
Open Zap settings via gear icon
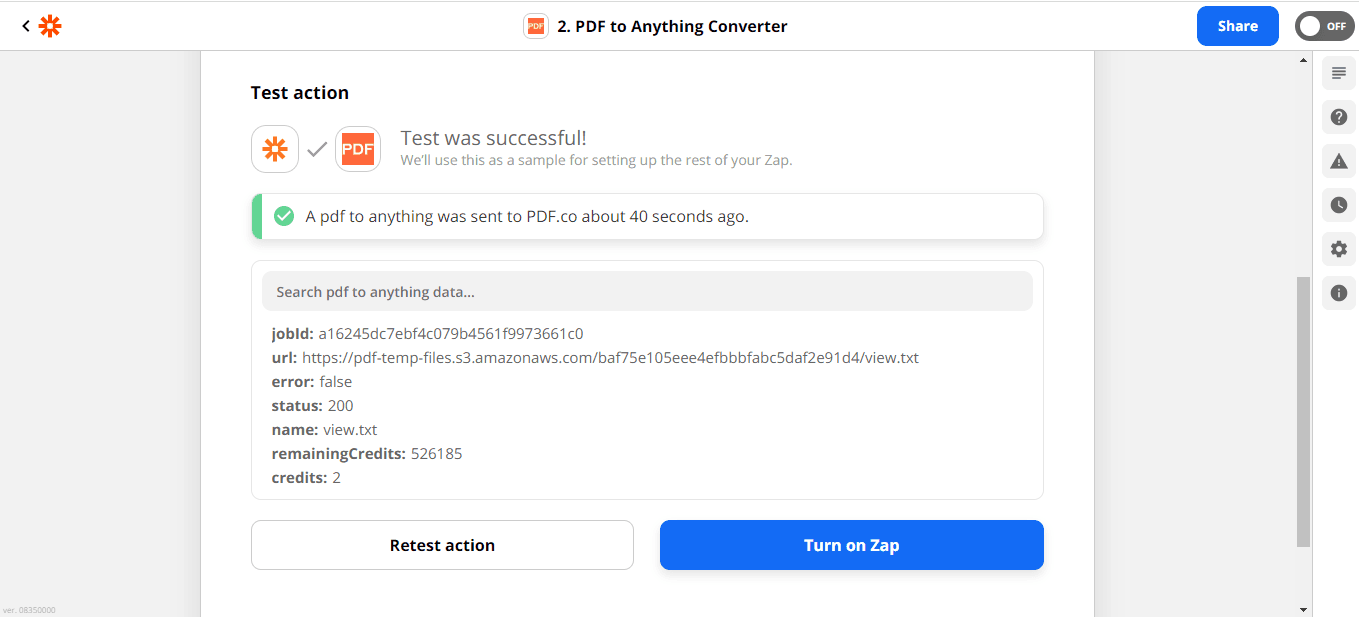coord(1338,249)
